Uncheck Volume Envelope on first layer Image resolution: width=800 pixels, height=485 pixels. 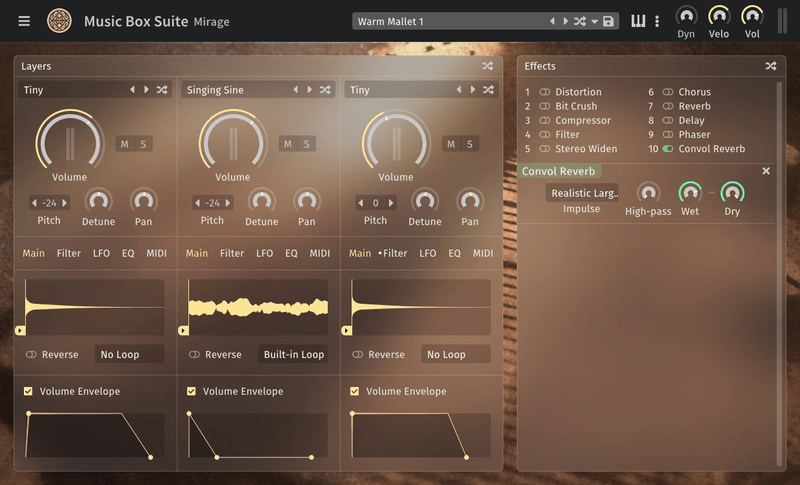tap(28, 391)
